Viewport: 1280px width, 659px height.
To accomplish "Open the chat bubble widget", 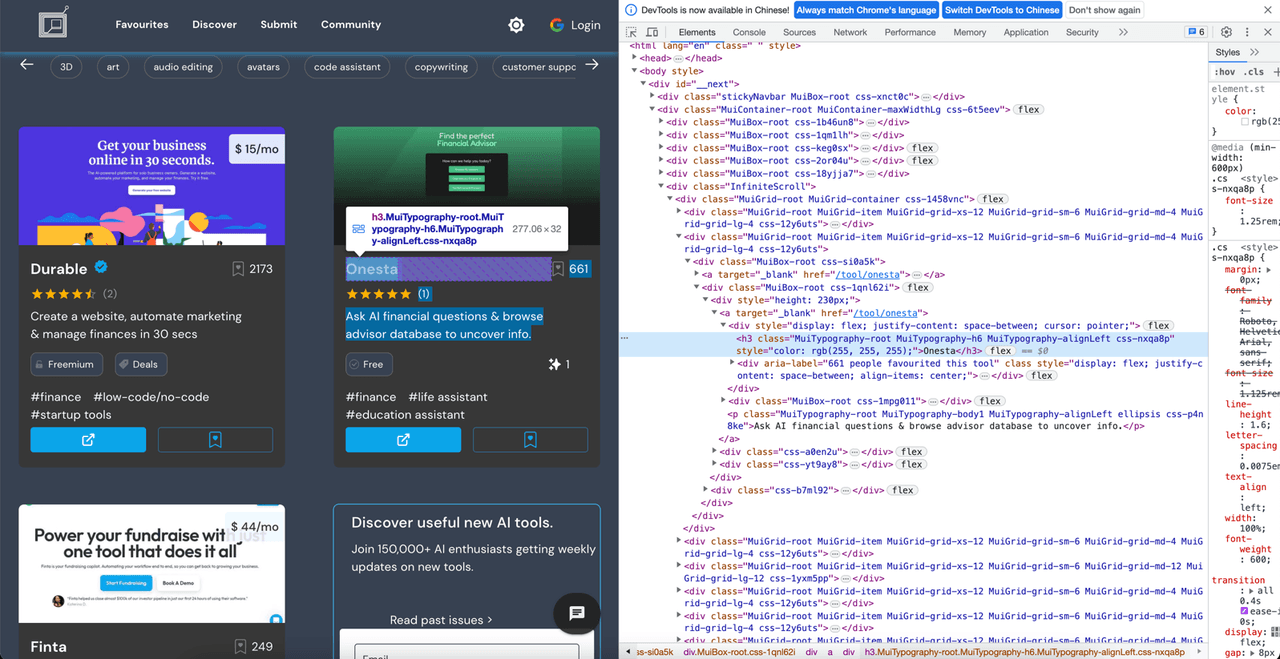I will click(576, 614).
